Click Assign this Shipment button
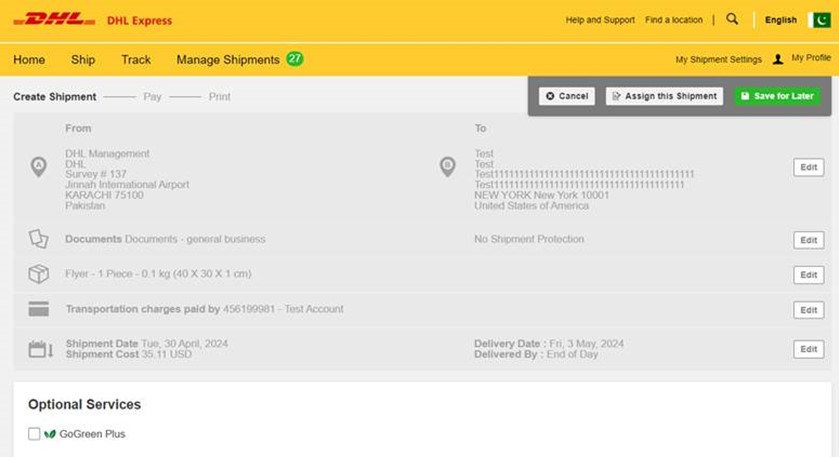 click(x=664, y=96)
